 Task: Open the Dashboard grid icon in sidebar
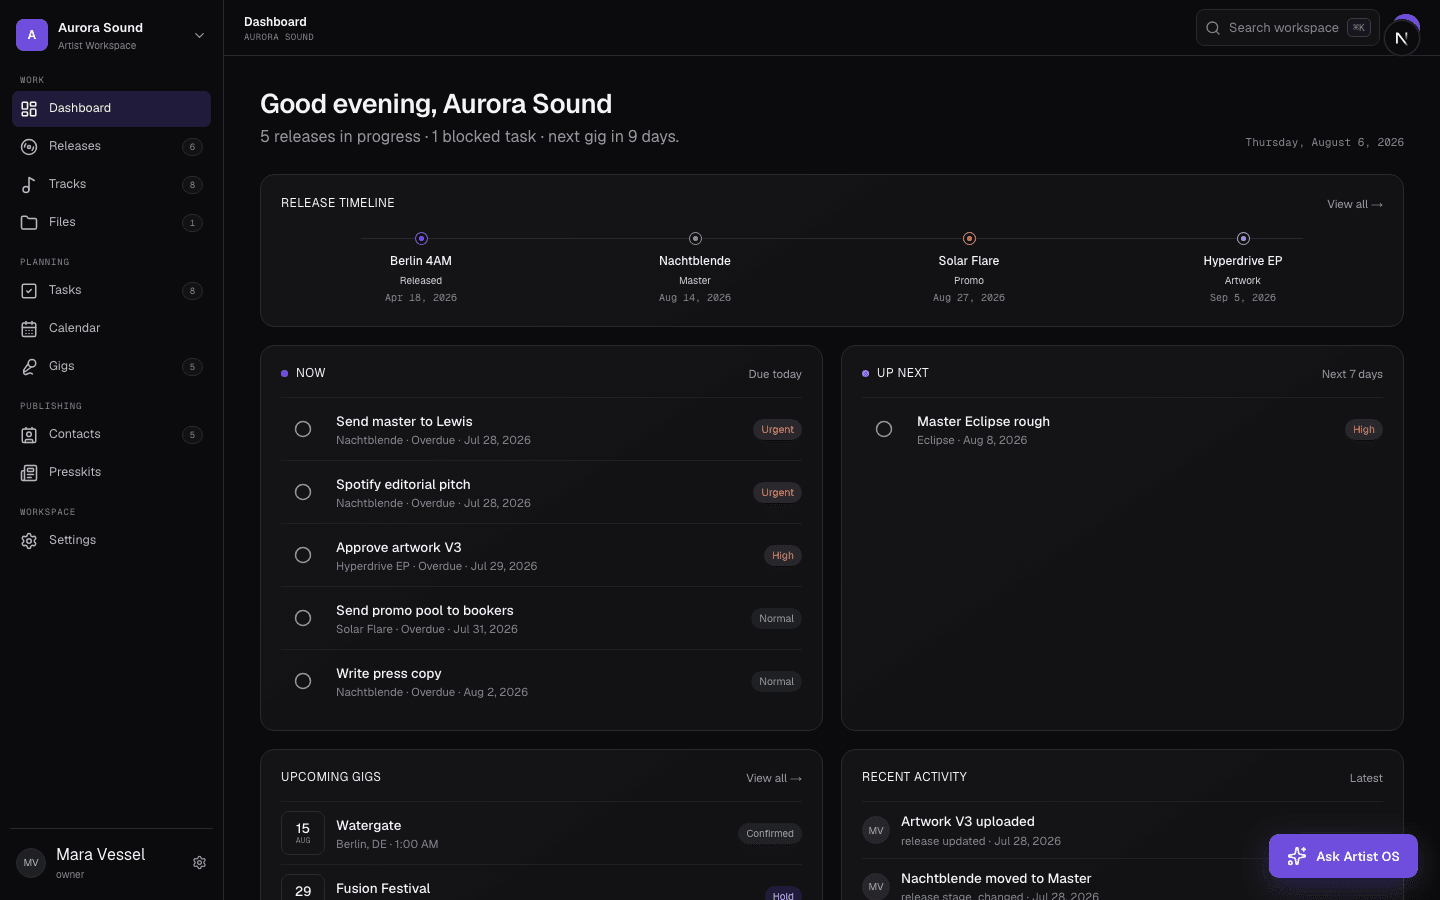pos(29,109)
